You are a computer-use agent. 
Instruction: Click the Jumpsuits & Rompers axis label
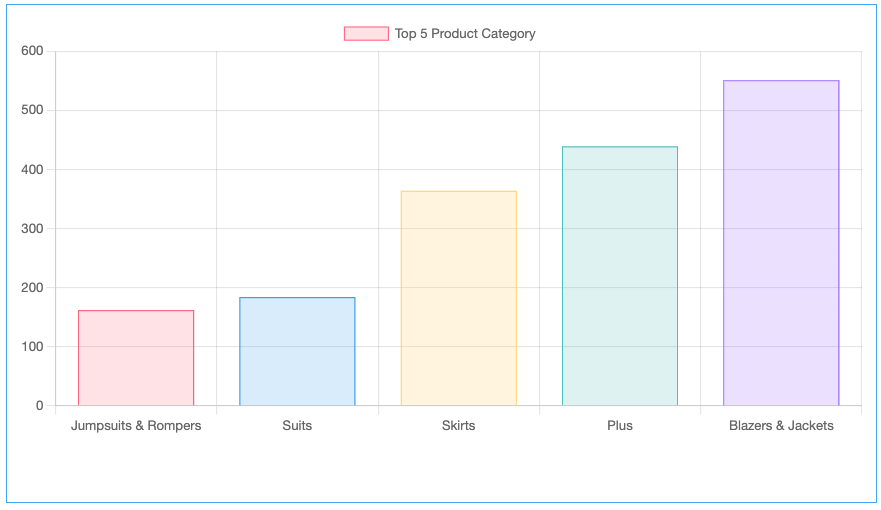pyautogui.click(x=136, y=426)
